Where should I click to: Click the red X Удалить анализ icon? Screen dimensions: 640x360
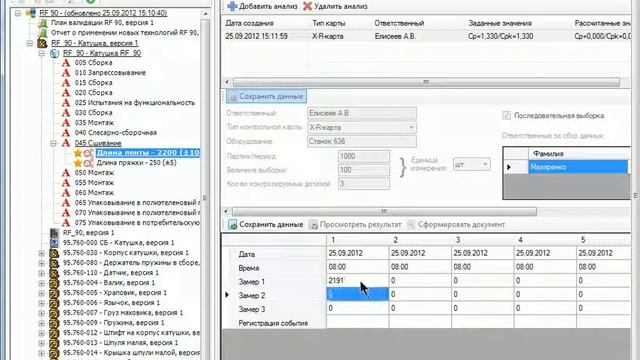tap(307, 6)
